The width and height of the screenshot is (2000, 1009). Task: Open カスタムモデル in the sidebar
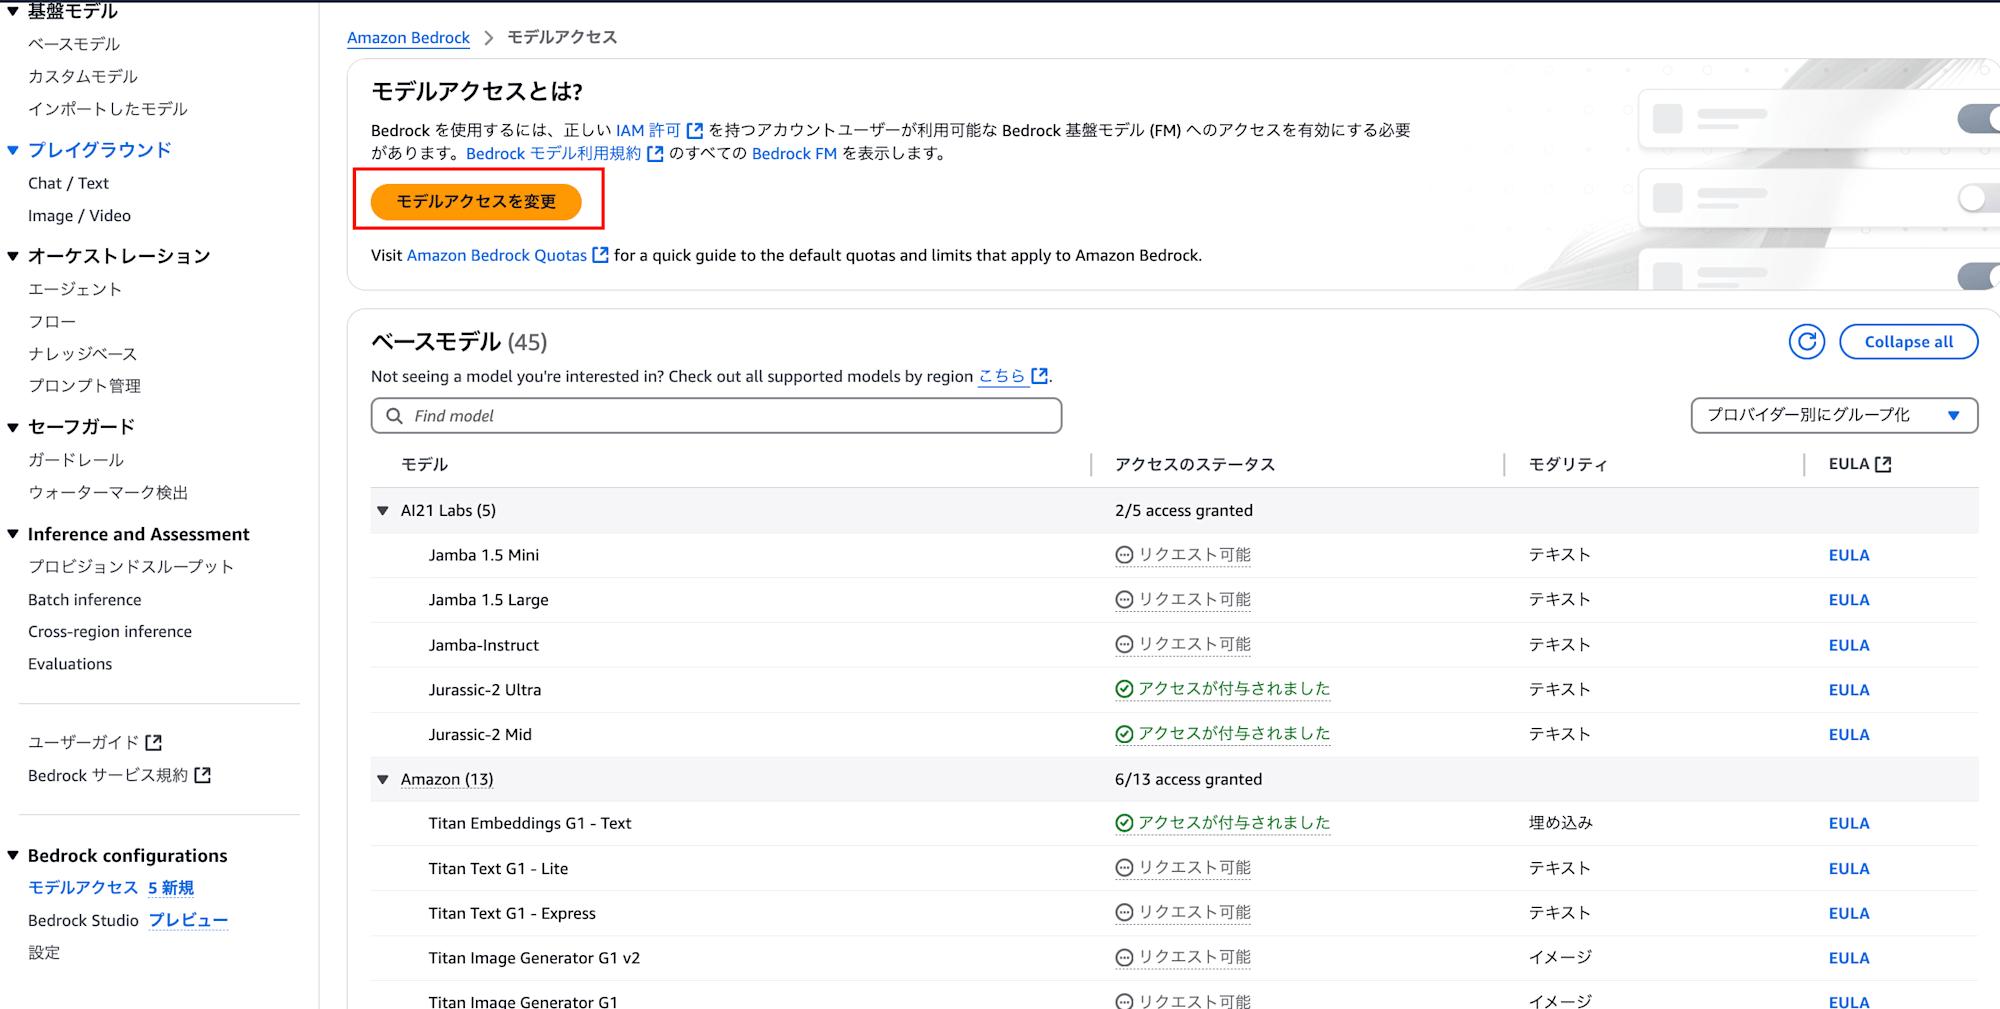tap(83, 76)
